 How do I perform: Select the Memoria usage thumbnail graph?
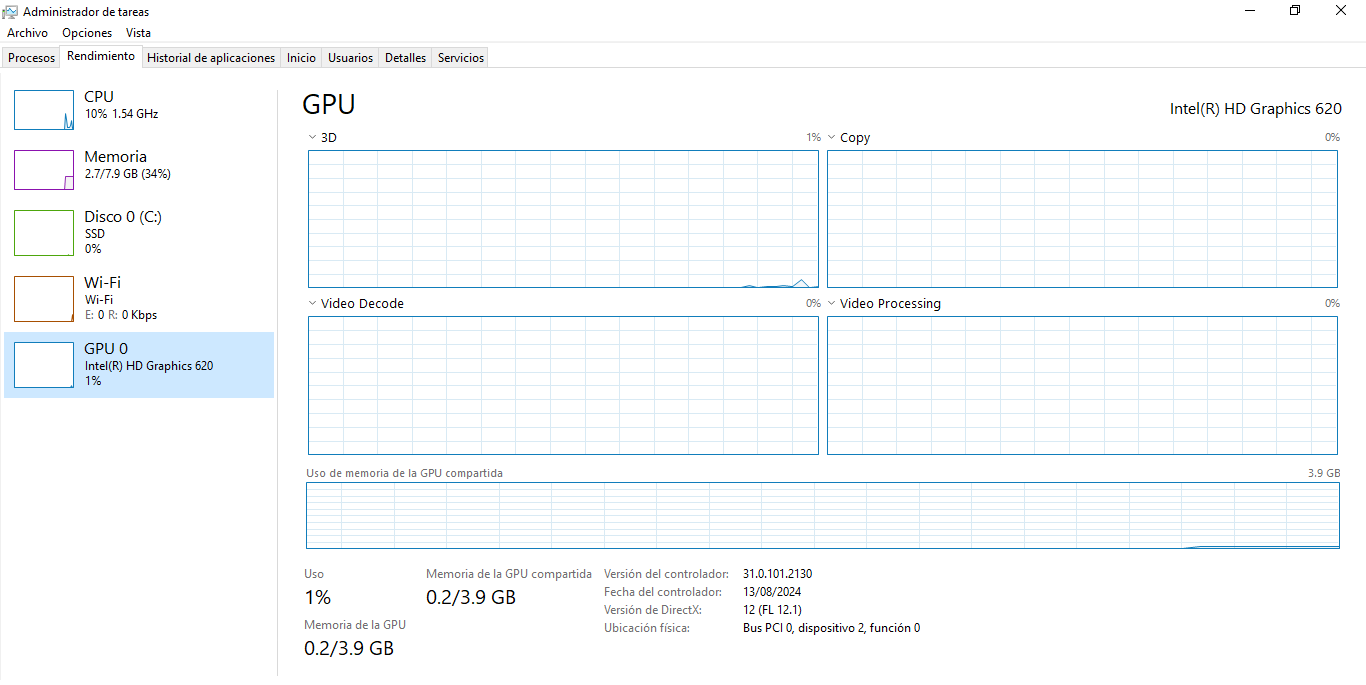pos(44,170)
